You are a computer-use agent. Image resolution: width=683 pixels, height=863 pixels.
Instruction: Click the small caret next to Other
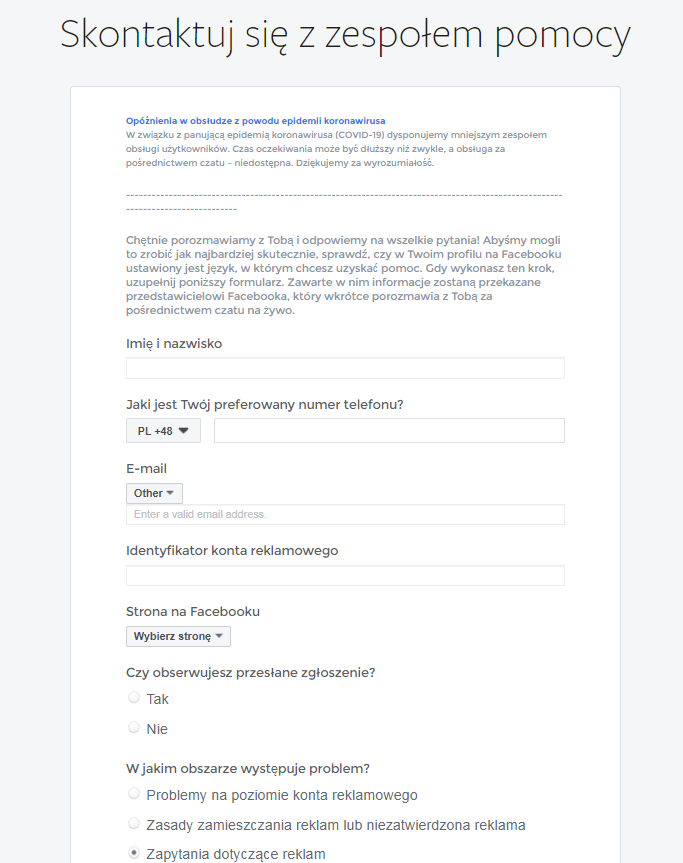[x=170, y=493]
